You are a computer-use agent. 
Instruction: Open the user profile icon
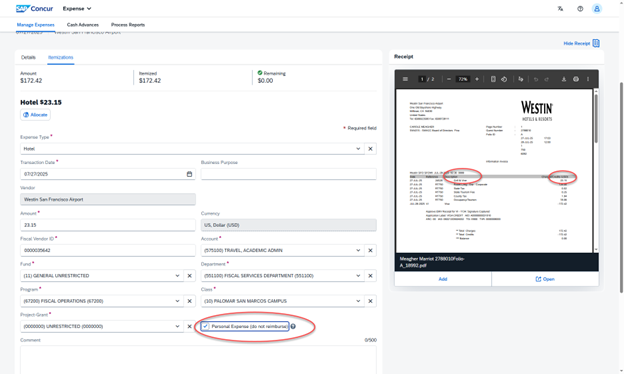pyautogui.click(x=597, y=8)
